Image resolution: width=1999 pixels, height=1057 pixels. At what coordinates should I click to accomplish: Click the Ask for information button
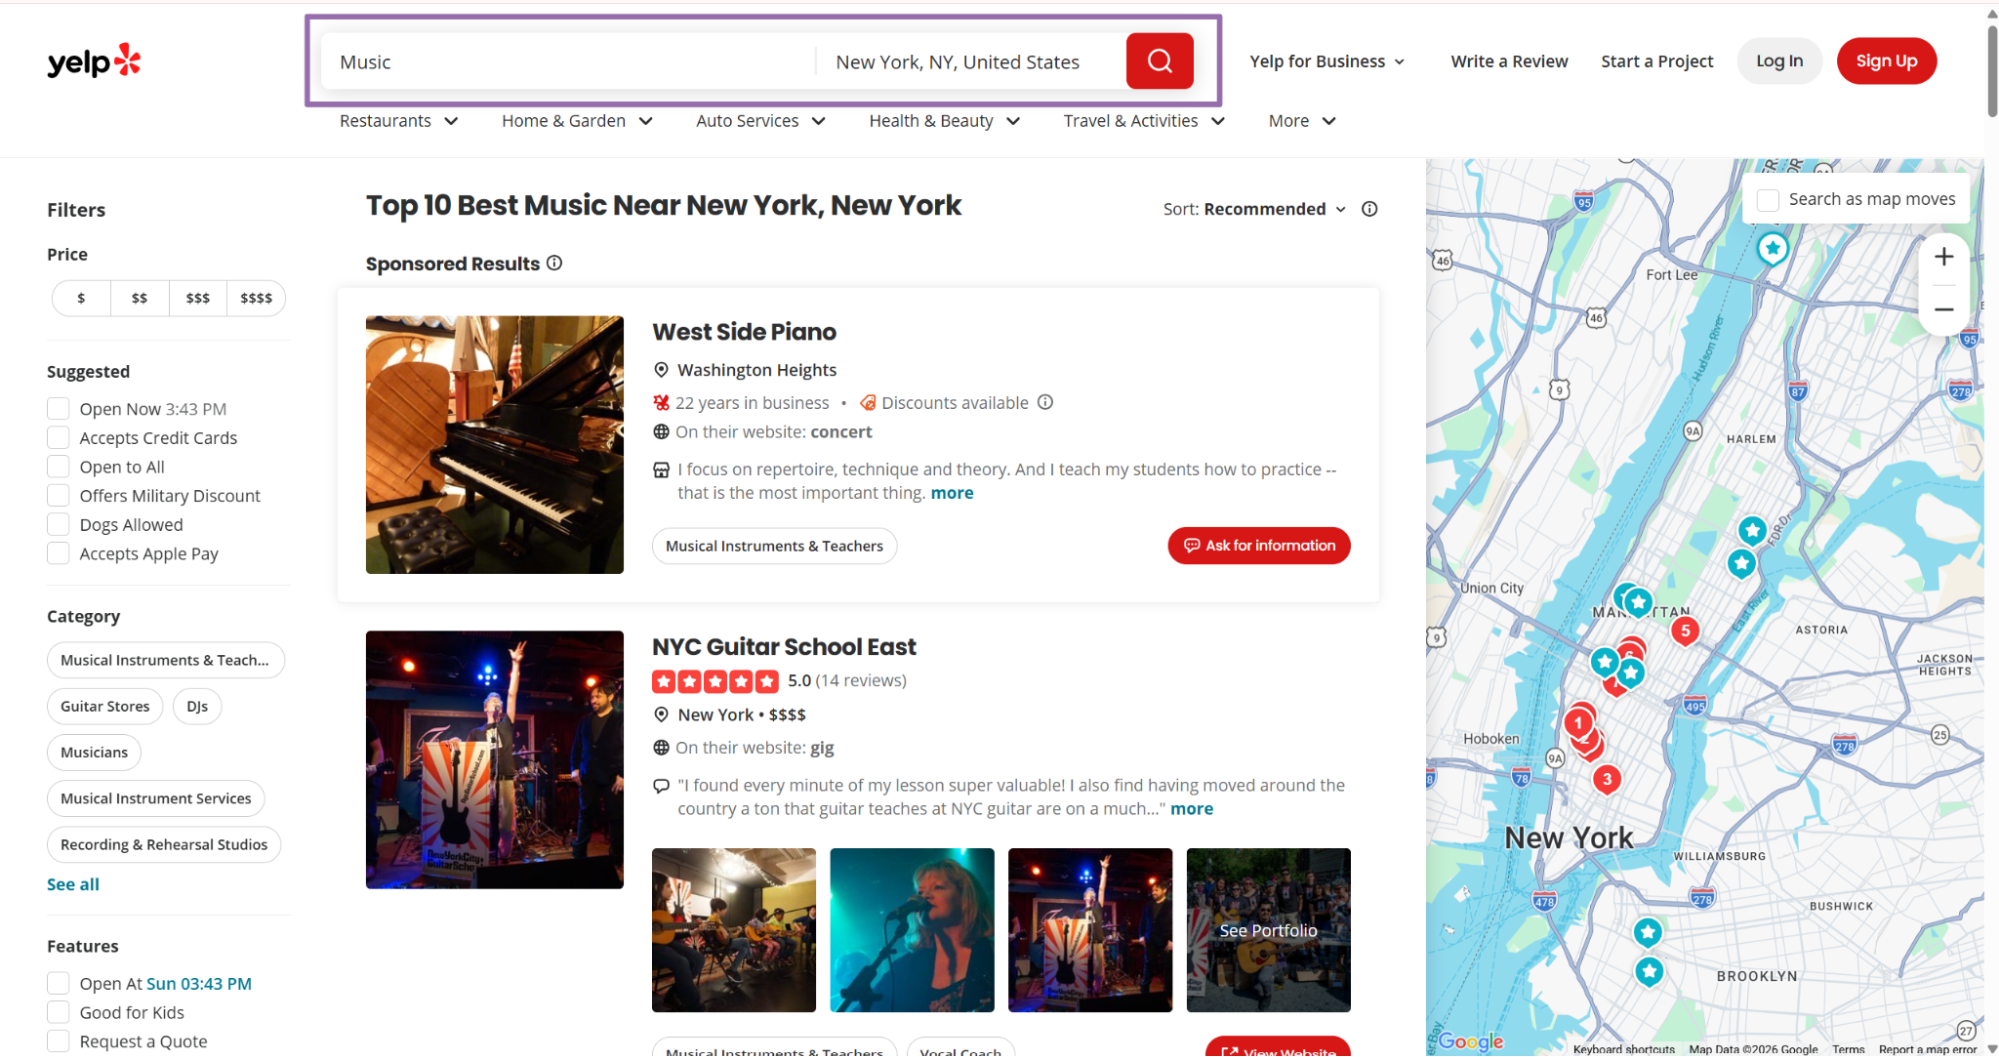click(x=1259, y=546)
